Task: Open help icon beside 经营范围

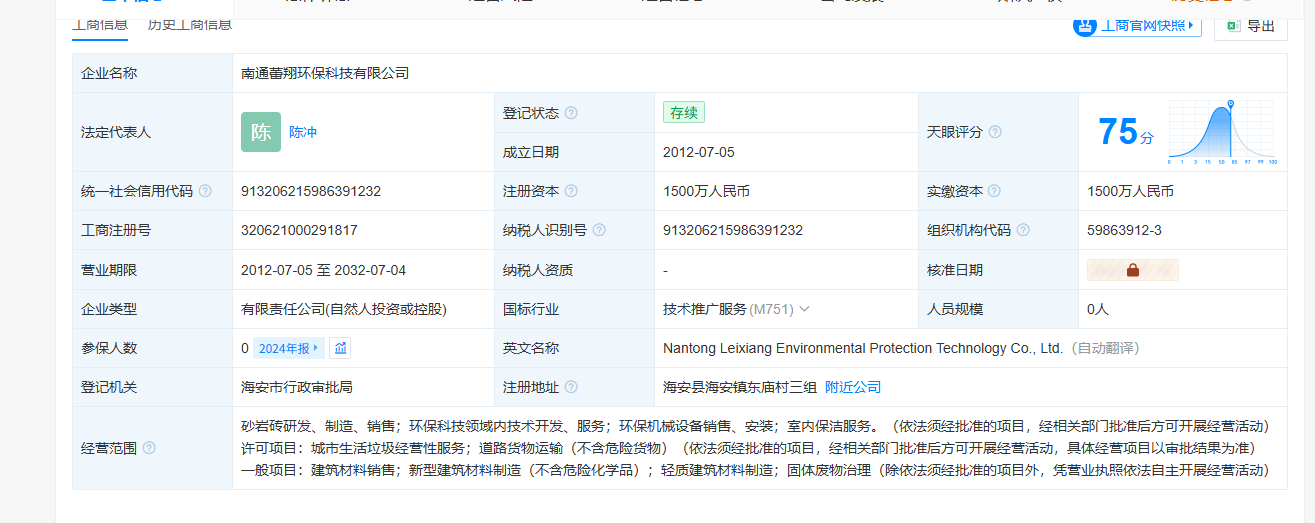Action: point(149,448)
